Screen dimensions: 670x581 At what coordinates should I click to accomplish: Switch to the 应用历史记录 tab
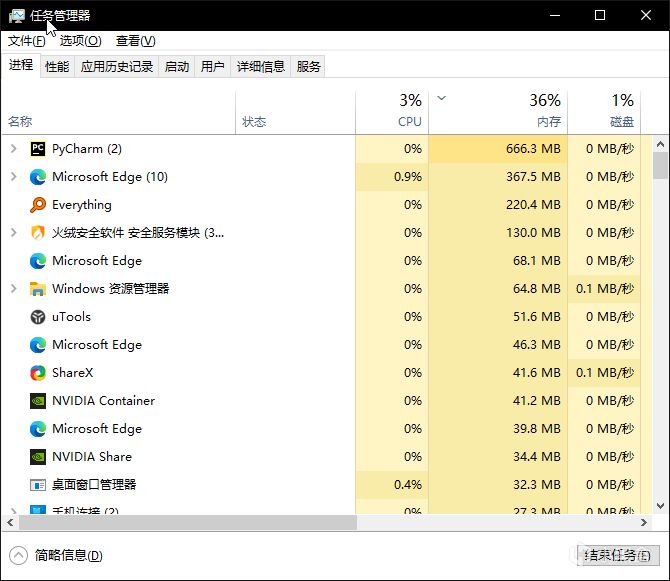pyautogui.click(x=117, y=67)
